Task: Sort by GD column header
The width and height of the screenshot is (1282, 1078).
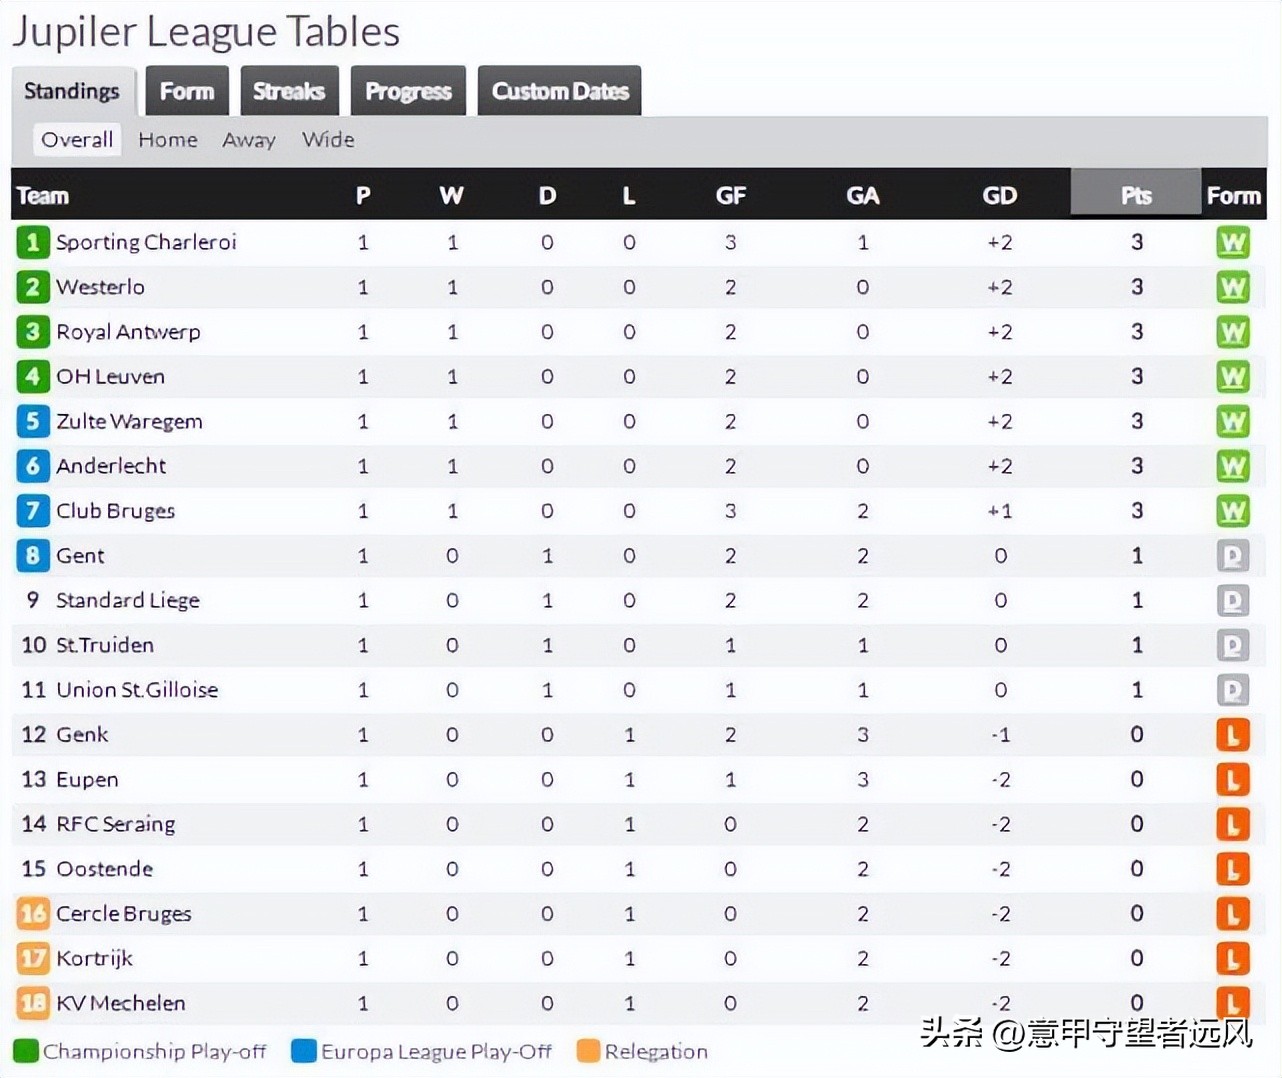Action: point(999,195)
